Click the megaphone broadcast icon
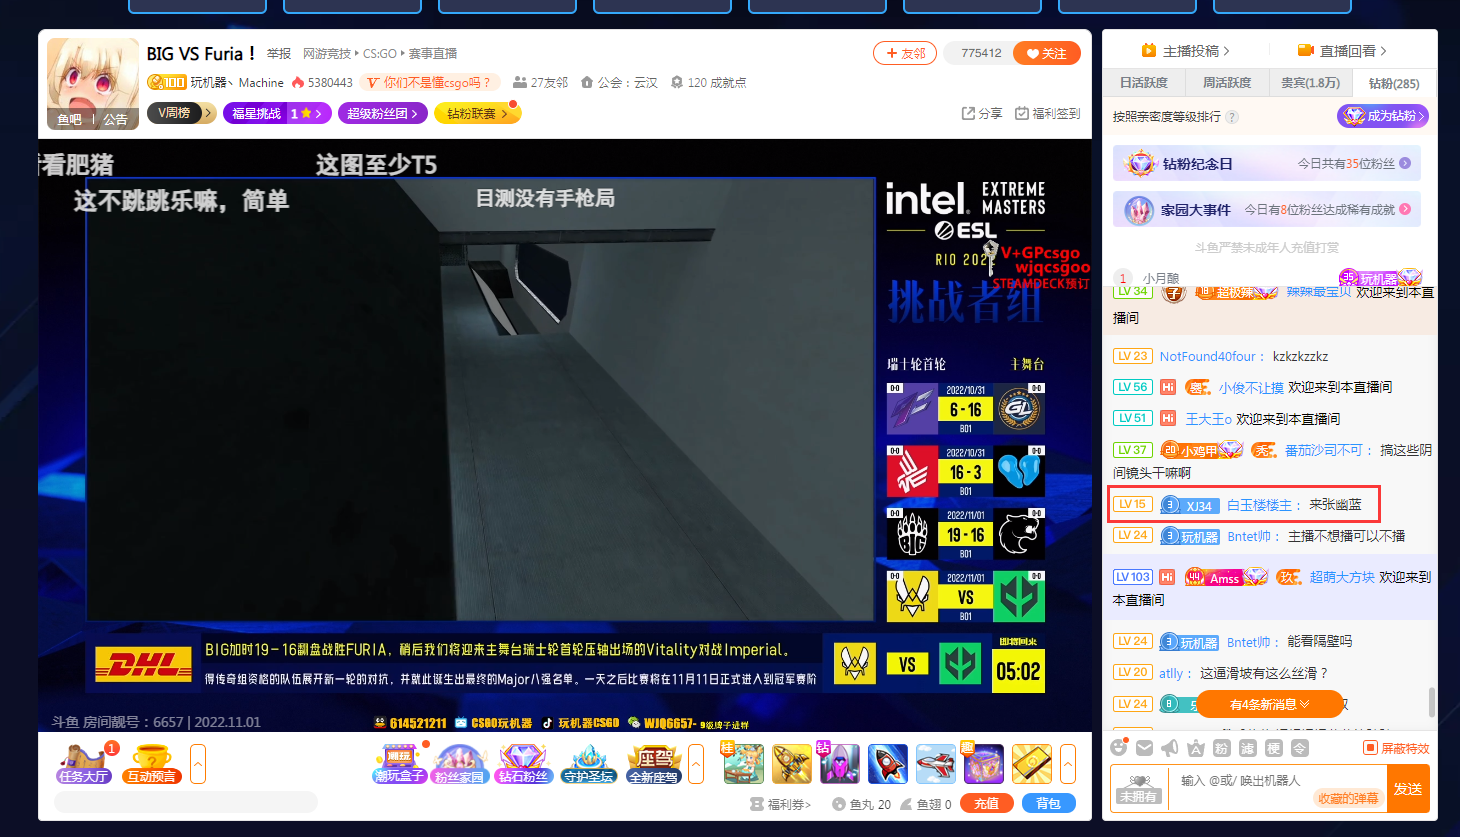This screenshot has width=1460, height=837. [1170, 748]
